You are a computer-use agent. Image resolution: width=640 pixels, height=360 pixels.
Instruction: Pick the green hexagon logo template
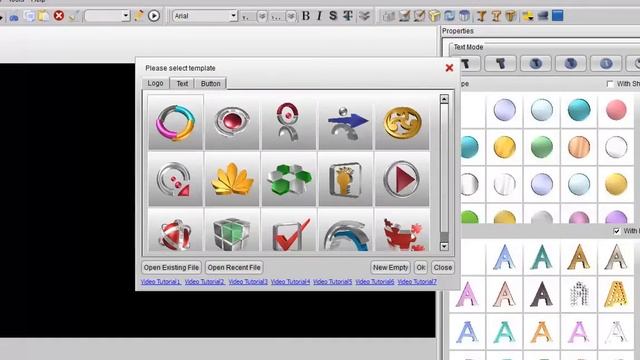point(289,179)
